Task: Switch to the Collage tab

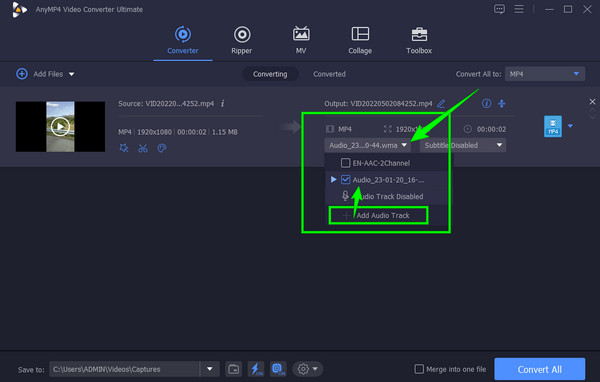Action: 360,40
